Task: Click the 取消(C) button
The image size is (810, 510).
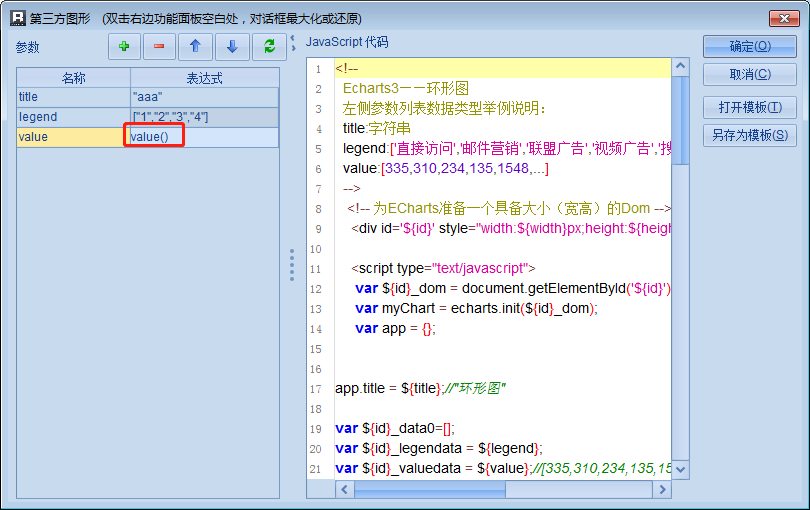Action: click(749, 75)
